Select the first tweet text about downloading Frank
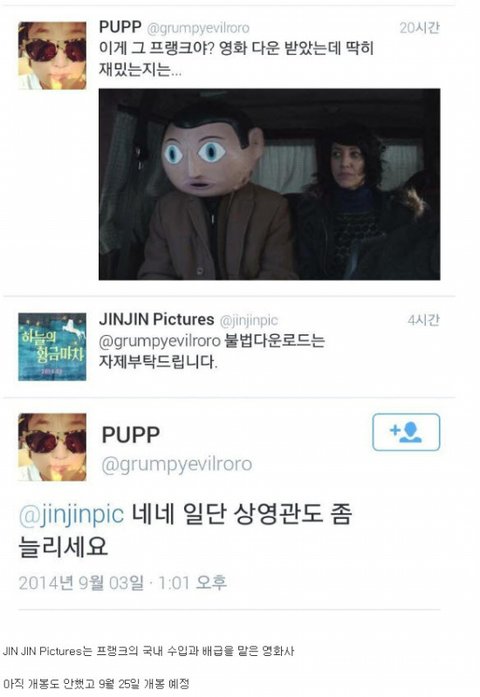 (236, 59)
